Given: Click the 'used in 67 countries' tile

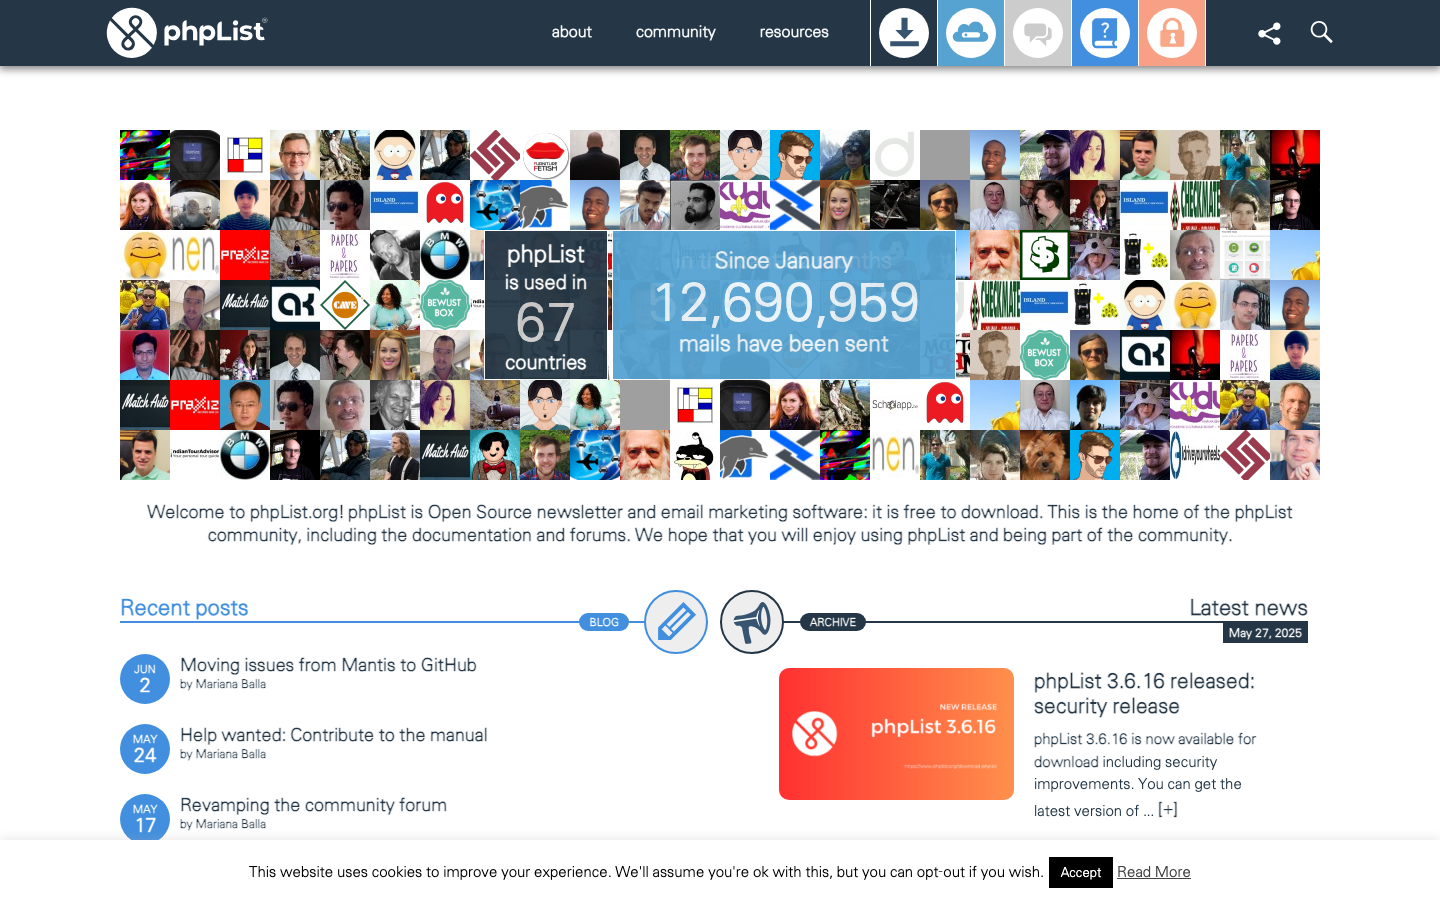Looking at the screenshot, I should (546, 305).
